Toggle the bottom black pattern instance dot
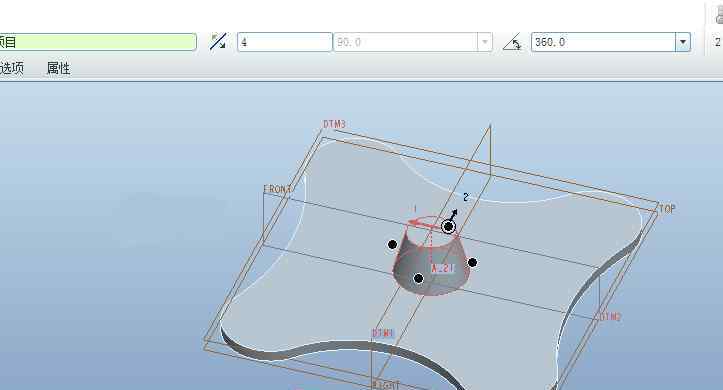 (x=418, y=278)
